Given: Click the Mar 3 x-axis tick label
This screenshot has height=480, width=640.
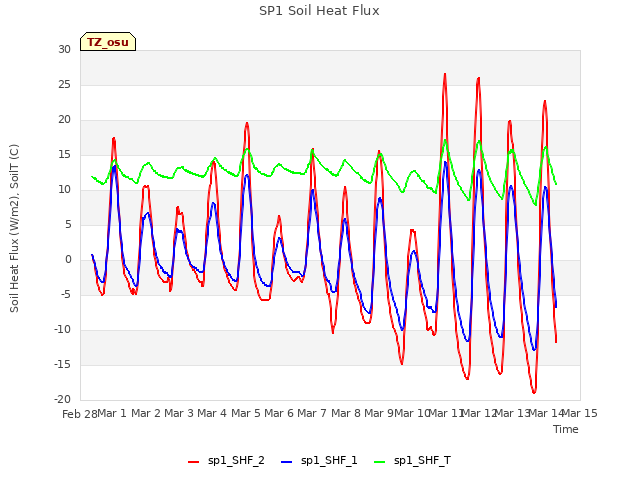Looking at the screenshot, I should coord(179,413).
